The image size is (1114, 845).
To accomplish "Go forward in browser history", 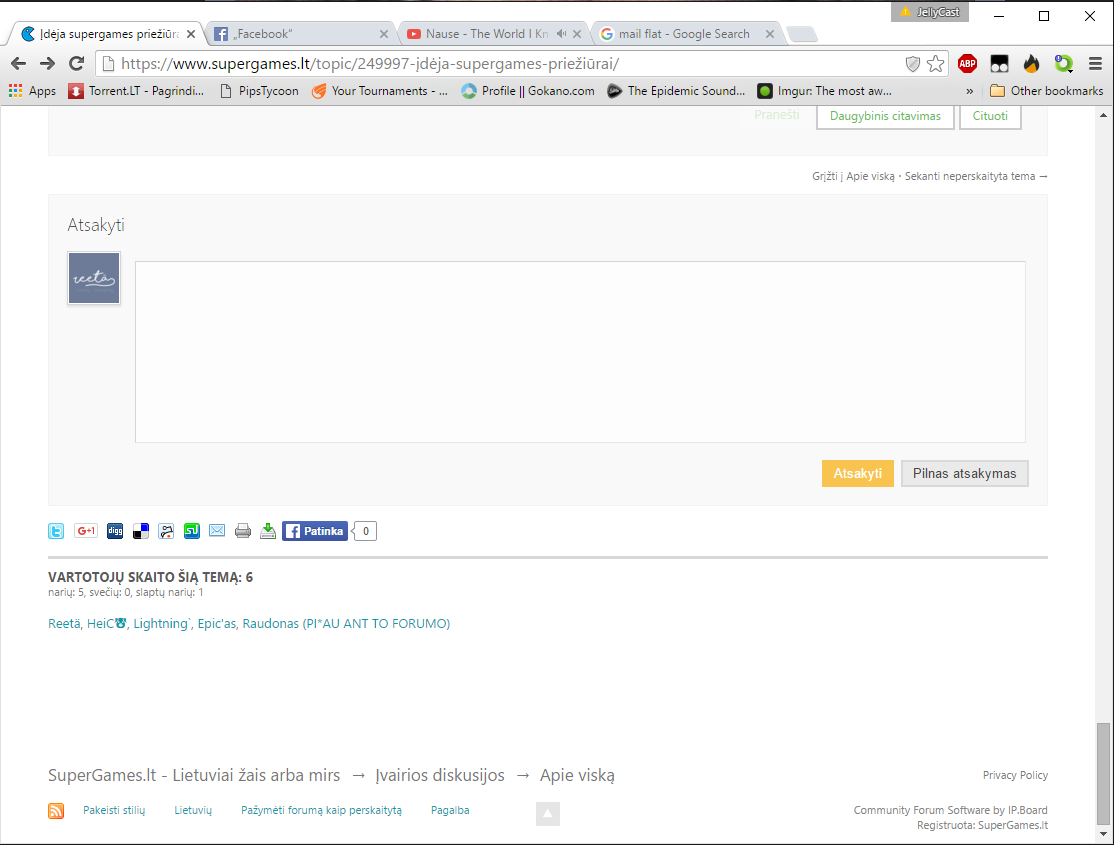I will pyautogui.click(x=48, y=64).
